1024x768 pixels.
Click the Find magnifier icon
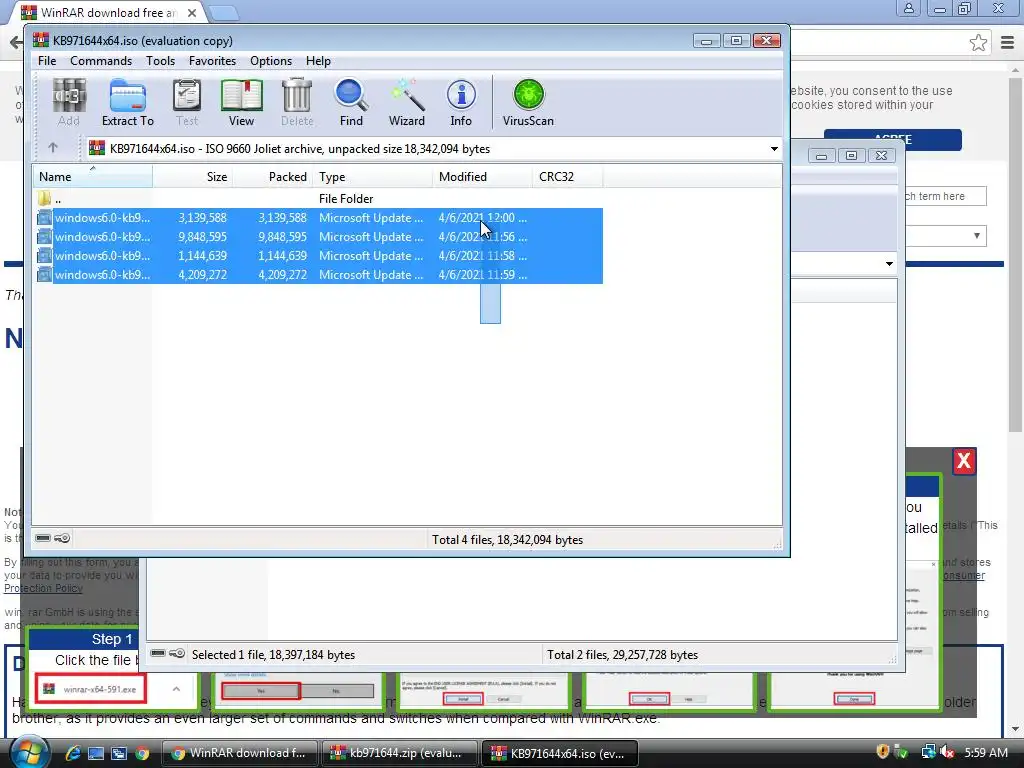tap(351, 102)
